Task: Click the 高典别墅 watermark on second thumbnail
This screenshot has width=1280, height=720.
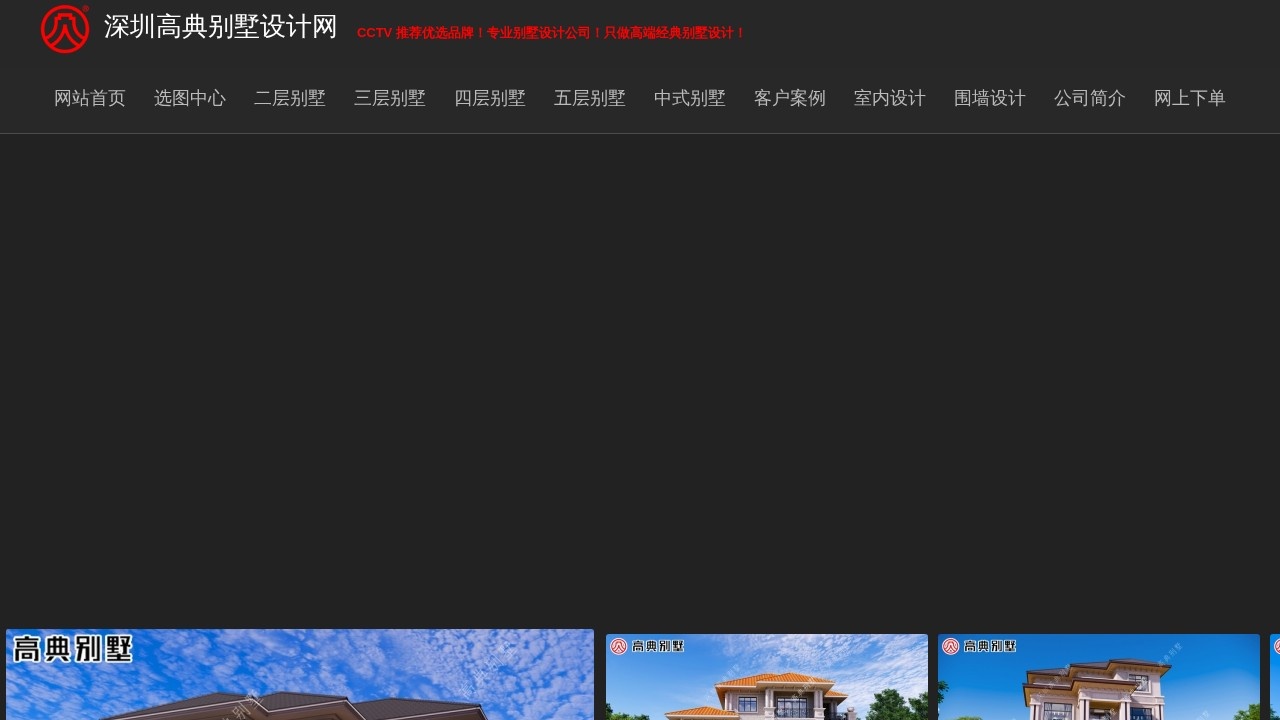Action: pyautogui.click(x=648, y=646)
